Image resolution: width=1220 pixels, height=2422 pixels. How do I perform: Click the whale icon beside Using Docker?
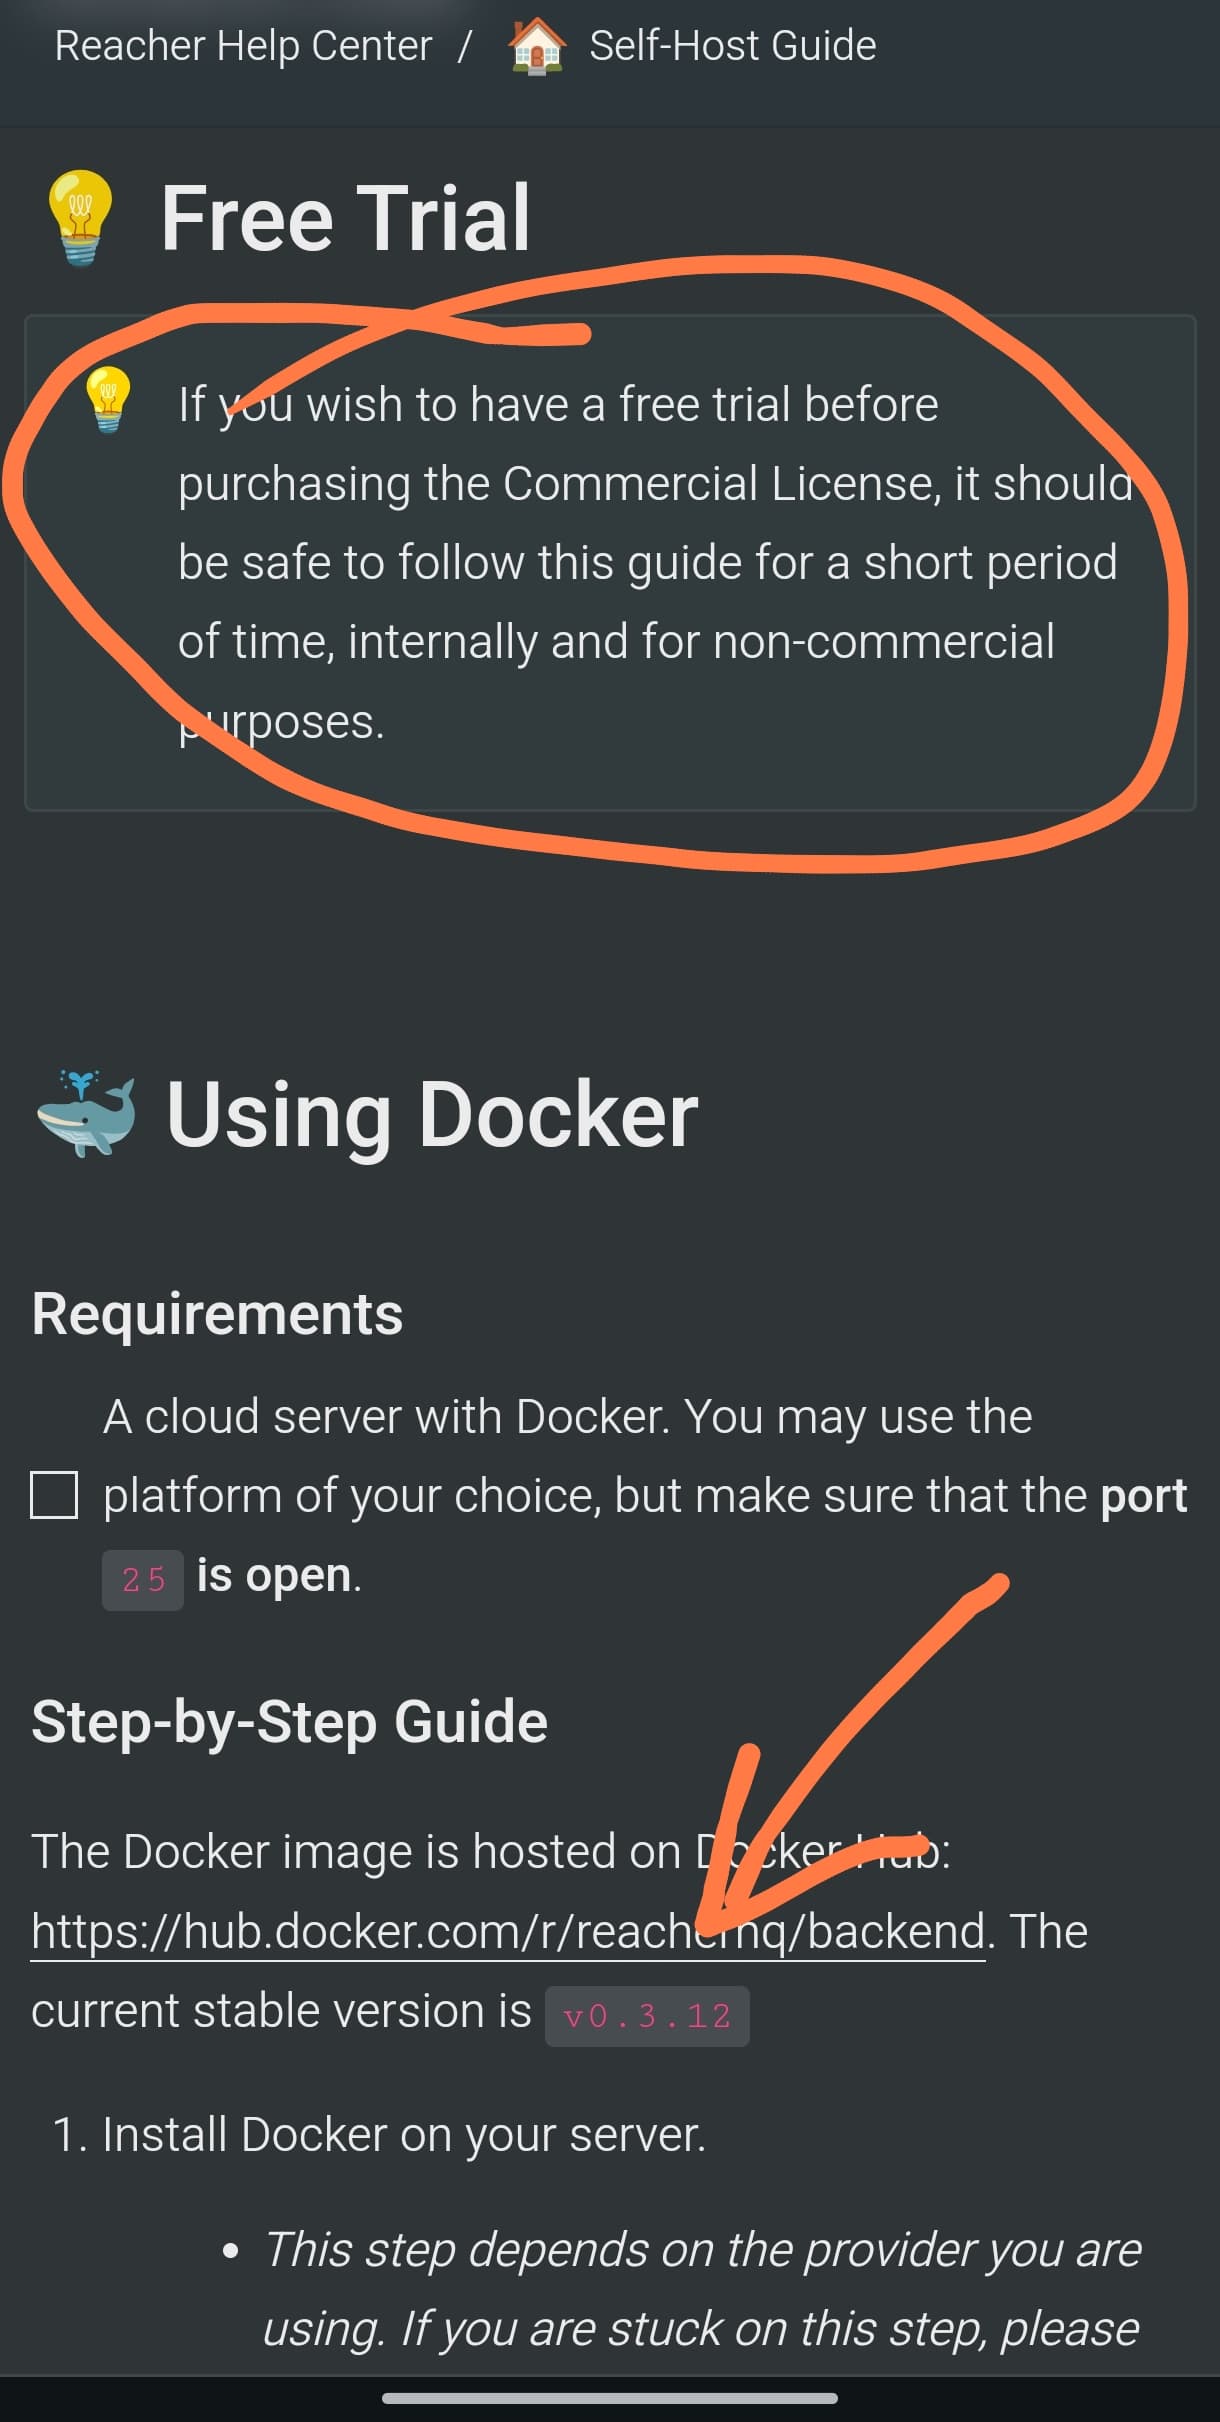[x=86, y=1114]
